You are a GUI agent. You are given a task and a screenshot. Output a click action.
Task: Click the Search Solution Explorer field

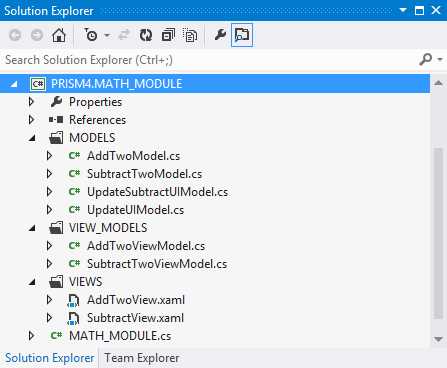(x=208, y=60)
